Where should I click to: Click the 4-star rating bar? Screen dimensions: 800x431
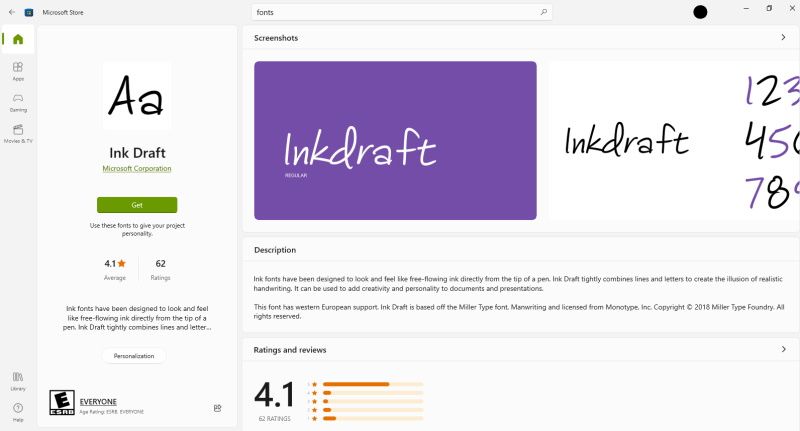373,393
